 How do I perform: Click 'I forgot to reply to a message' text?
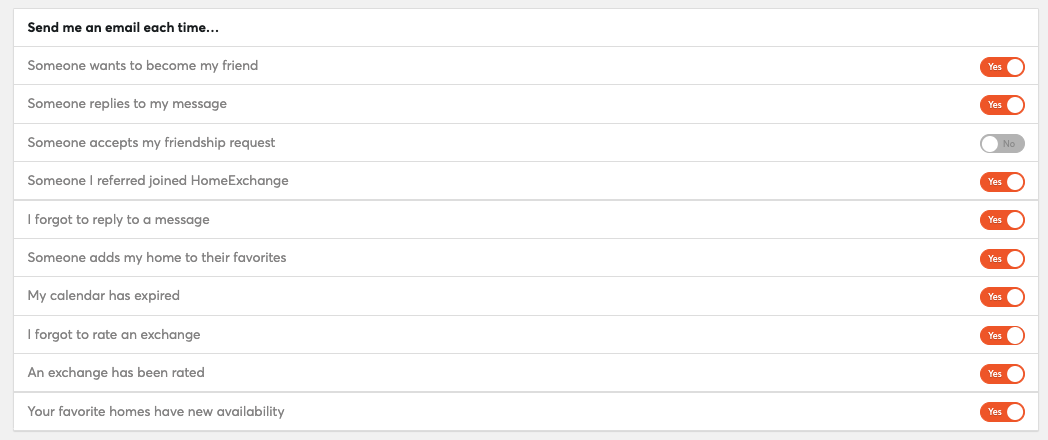[118, 219]
